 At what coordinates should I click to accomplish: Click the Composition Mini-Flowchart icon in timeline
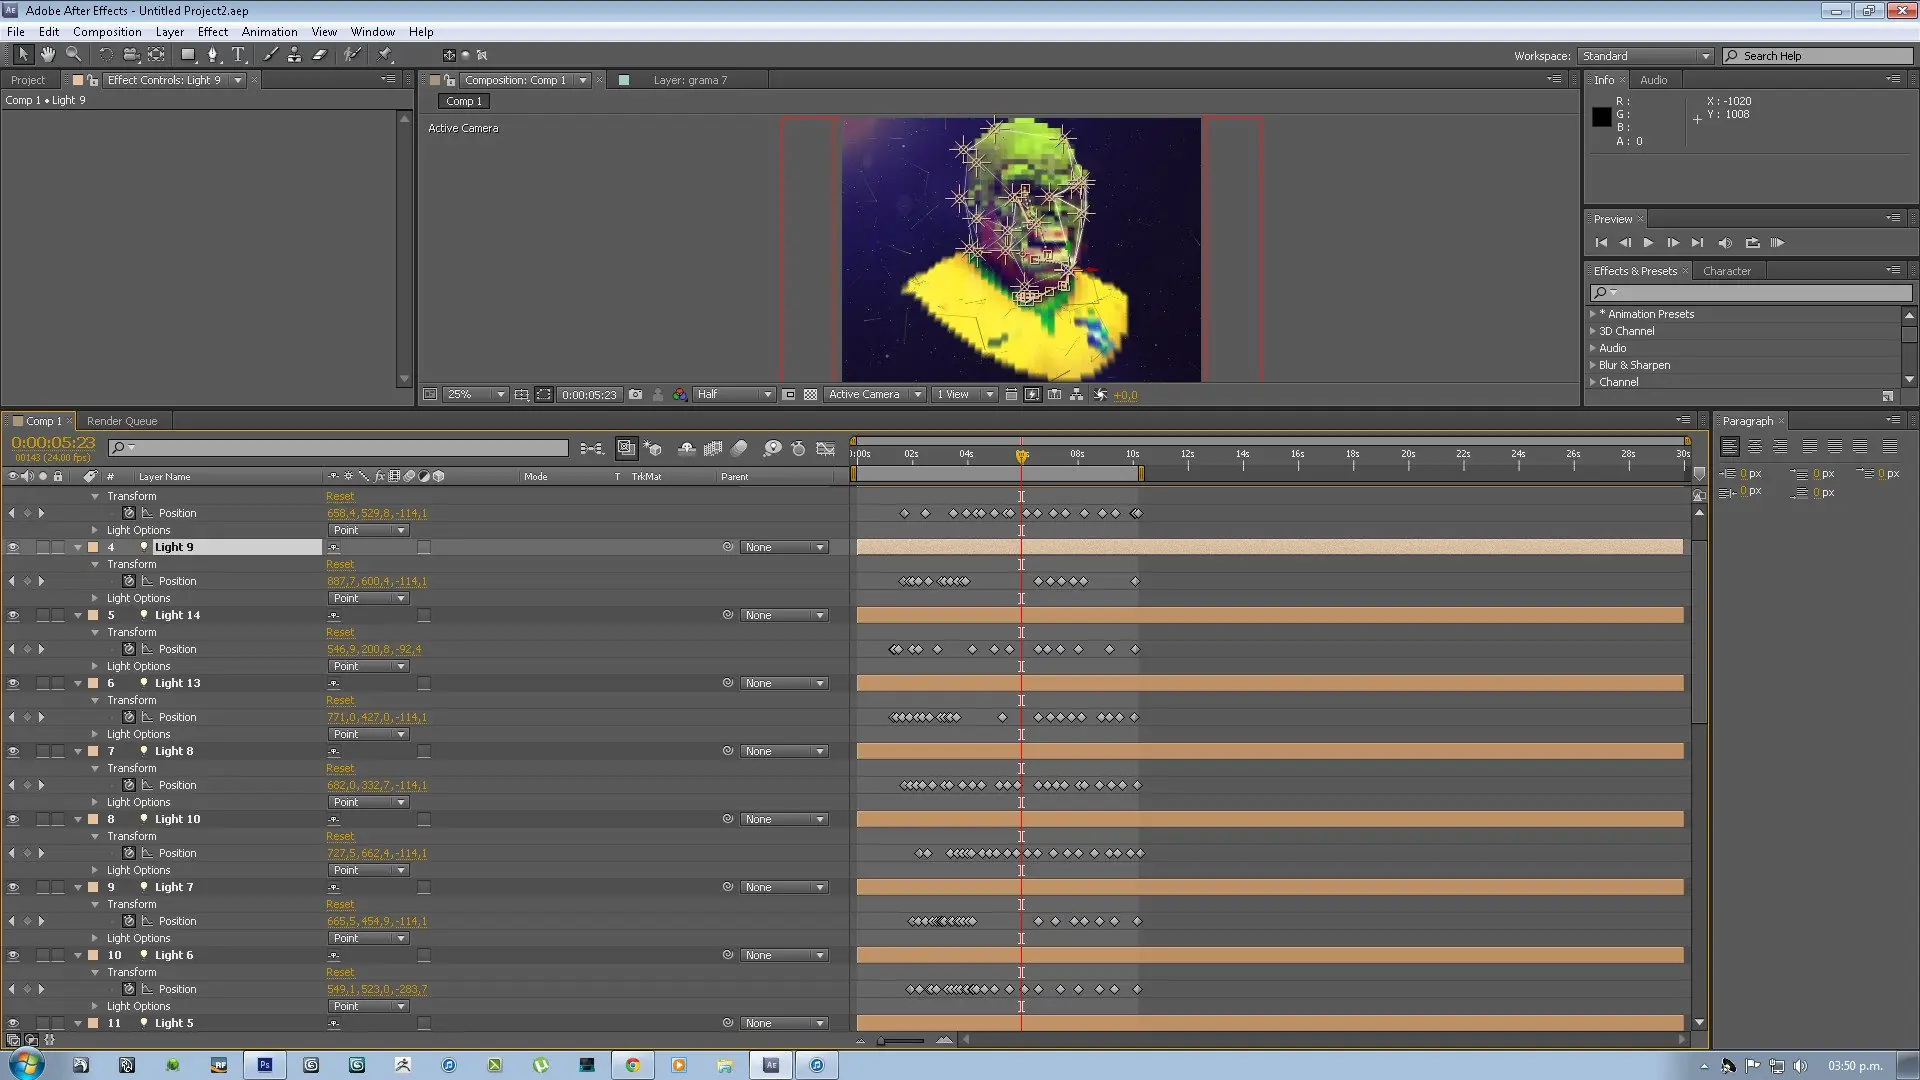(x=591, y=449)
